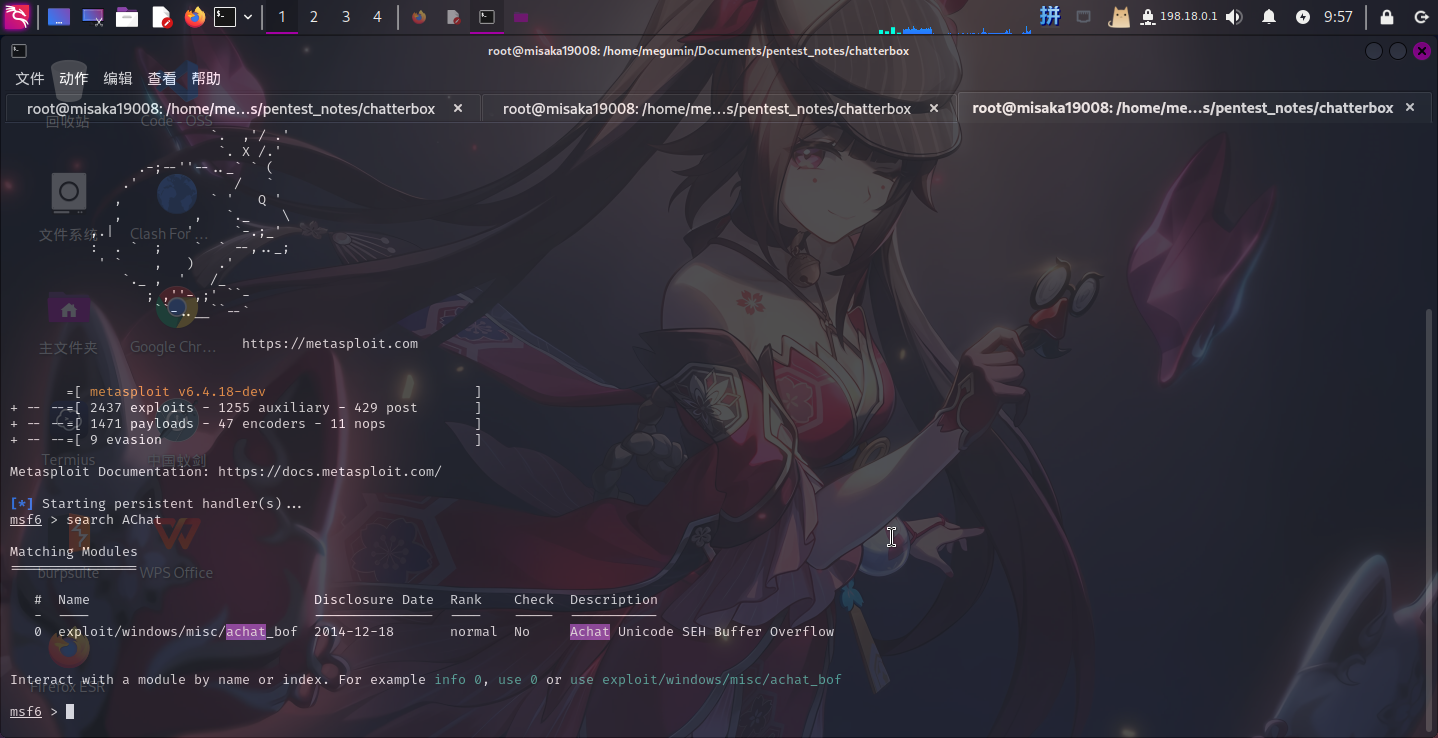Screen dimensions: 1438x738
Task: Open the 动作 menu
Action: (x=74, y=79)
